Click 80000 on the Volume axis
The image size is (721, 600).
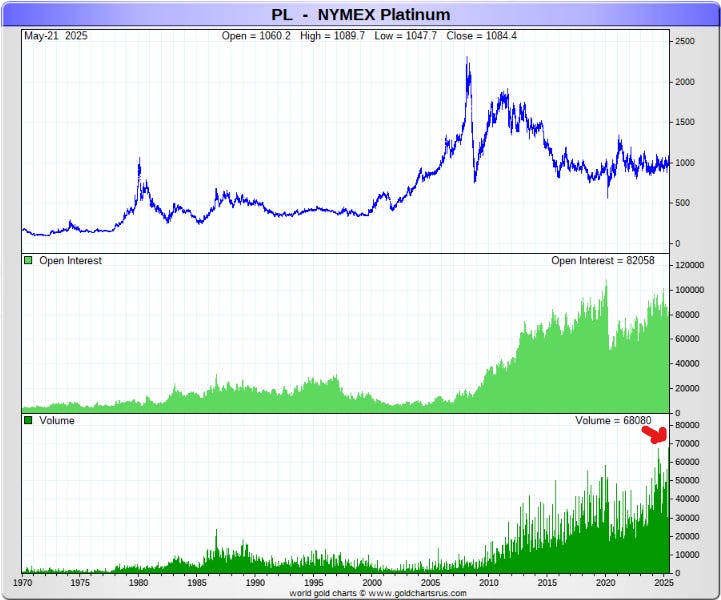pyautogui.click(x=687, y=425)
